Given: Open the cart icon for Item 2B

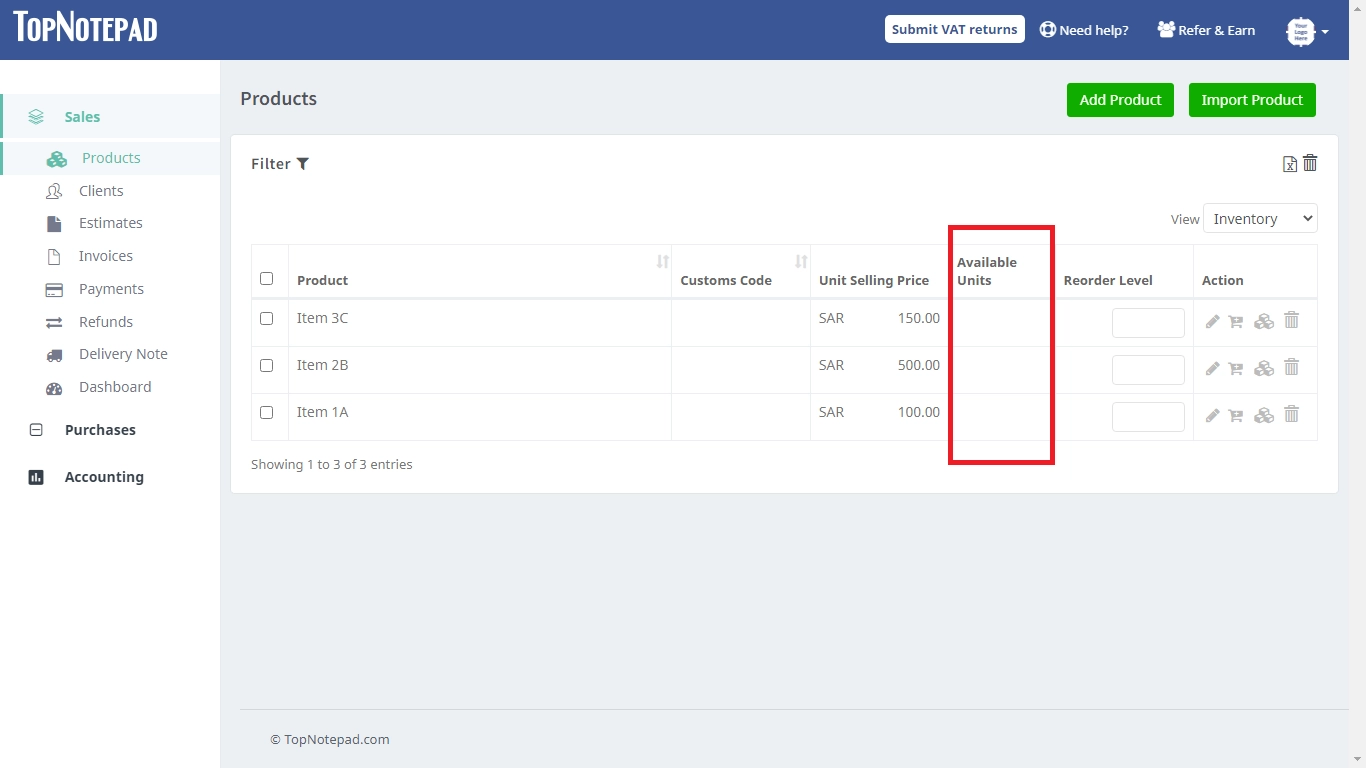Looking at the screenshot, I should pyautogui.click(x=1236, y=368).
